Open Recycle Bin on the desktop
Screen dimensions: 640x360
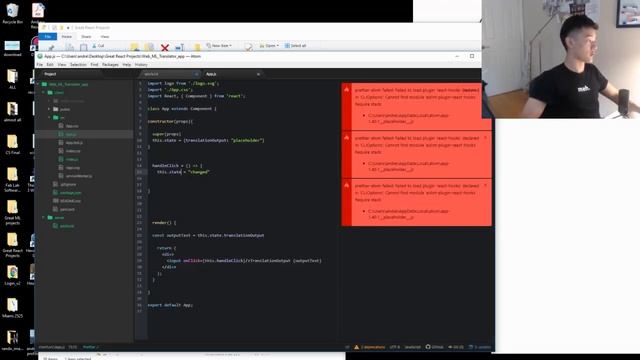point(12,13)
